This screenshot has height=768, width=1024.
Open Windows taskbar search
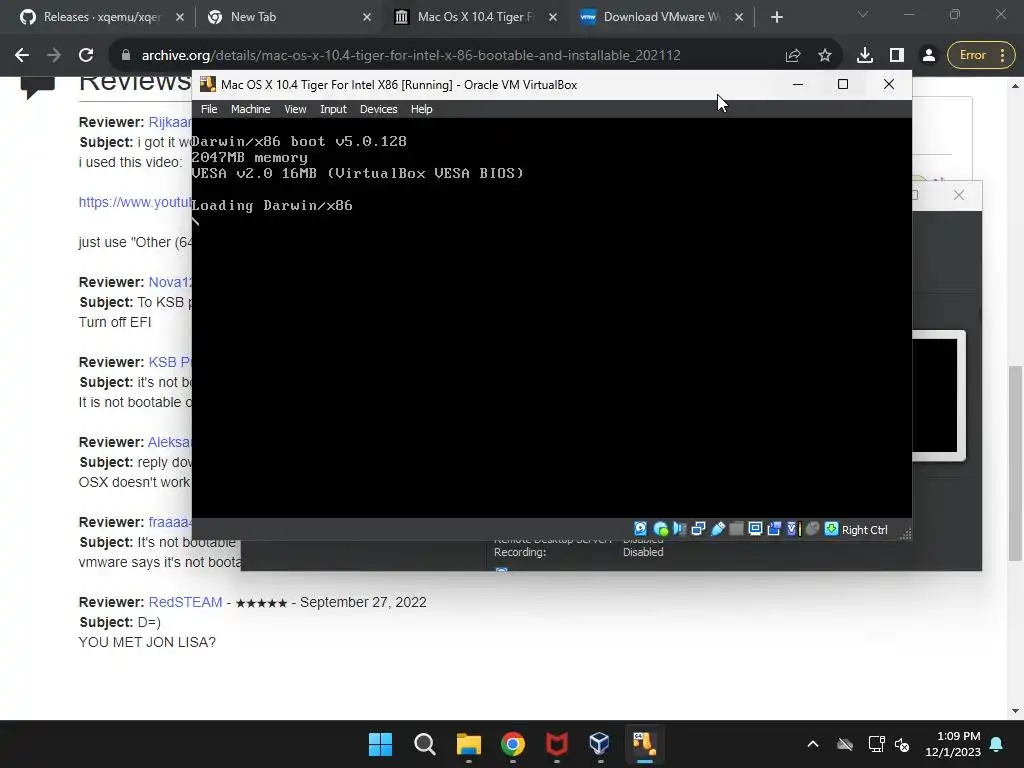click(424, 744)
